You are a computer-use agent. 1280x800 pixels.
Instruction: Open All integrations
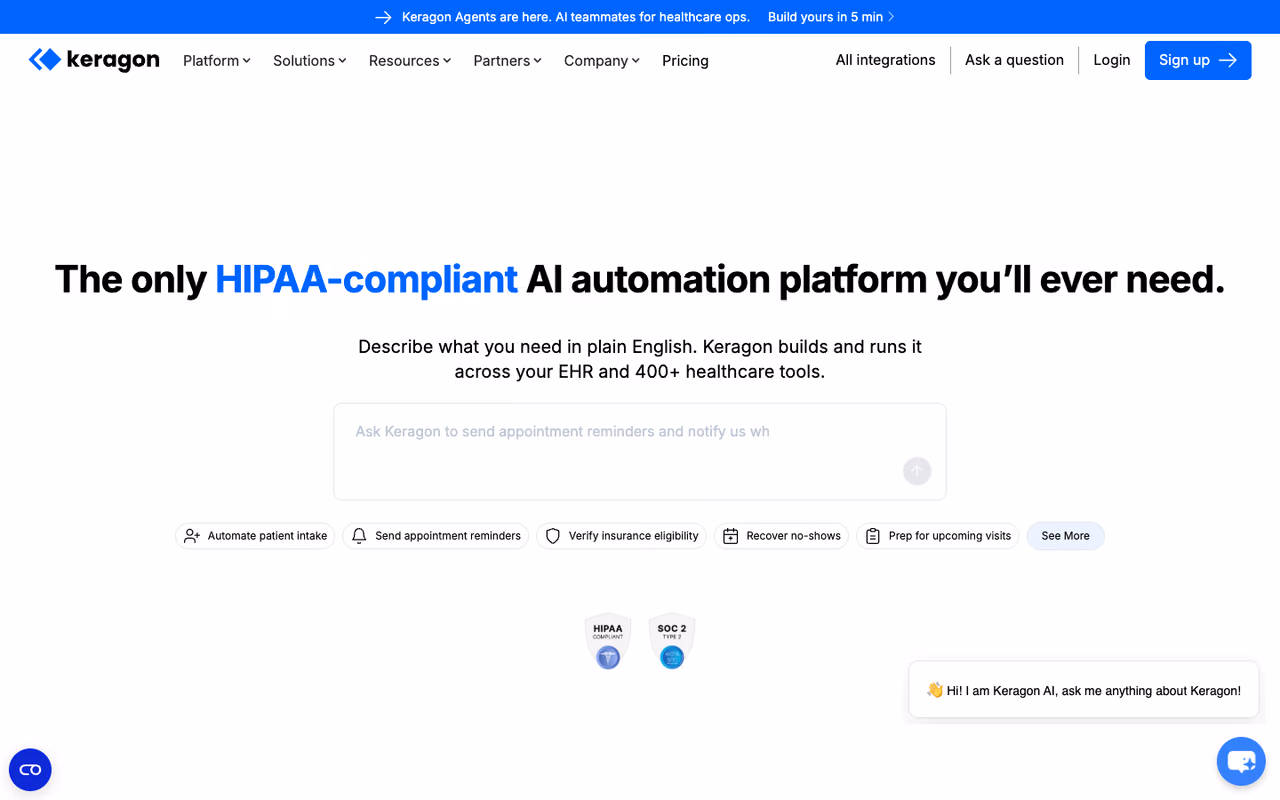(x=886, y=60)
